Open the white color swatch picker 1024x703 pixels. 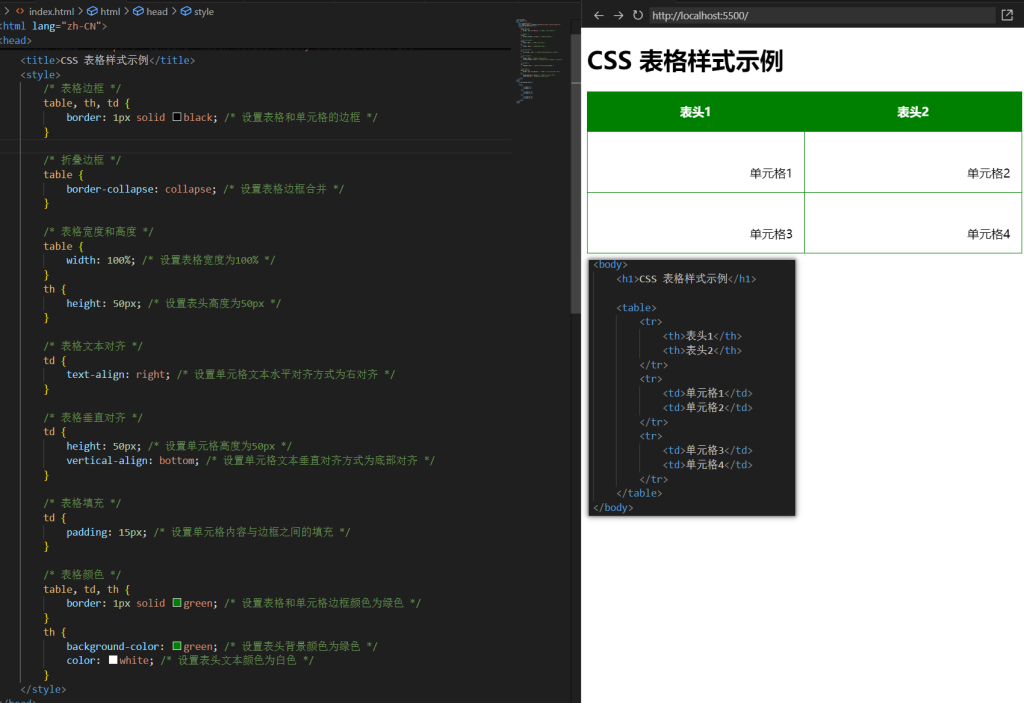[113, 661]
